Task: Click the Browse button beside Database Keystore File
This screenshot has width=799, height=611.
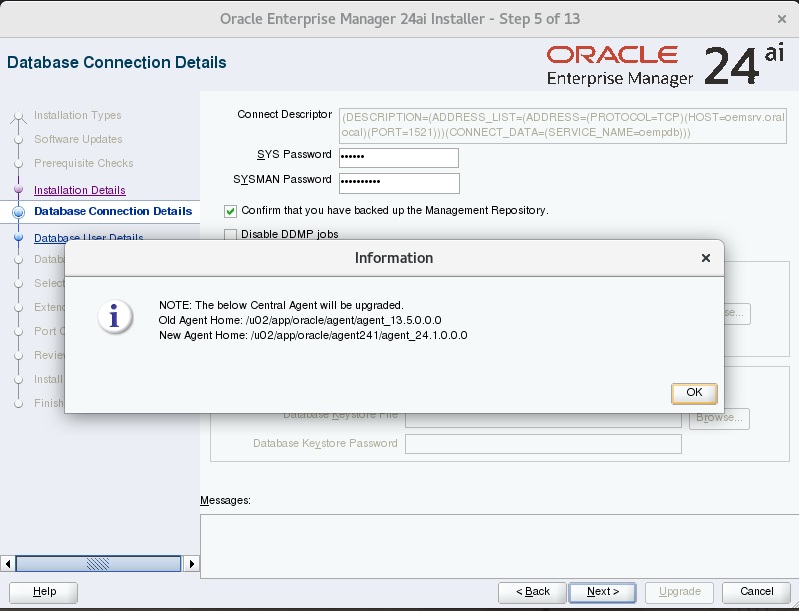Action: pos(719,418)
